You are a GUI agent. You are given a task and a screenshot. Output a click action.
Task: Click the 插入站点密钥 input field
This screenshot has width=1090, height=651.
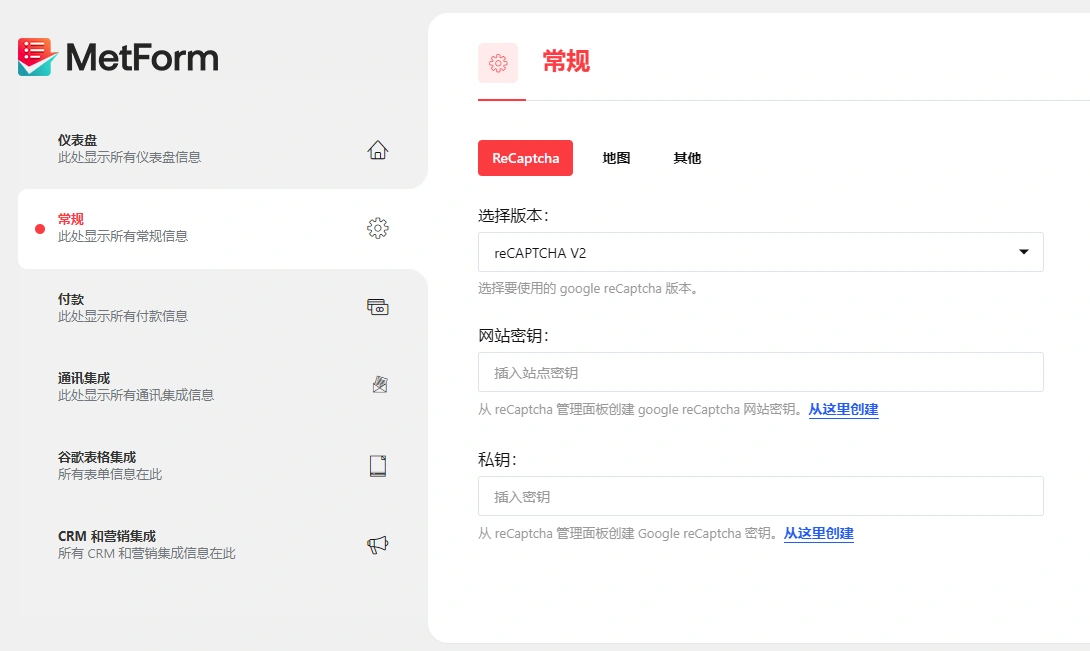760,371
